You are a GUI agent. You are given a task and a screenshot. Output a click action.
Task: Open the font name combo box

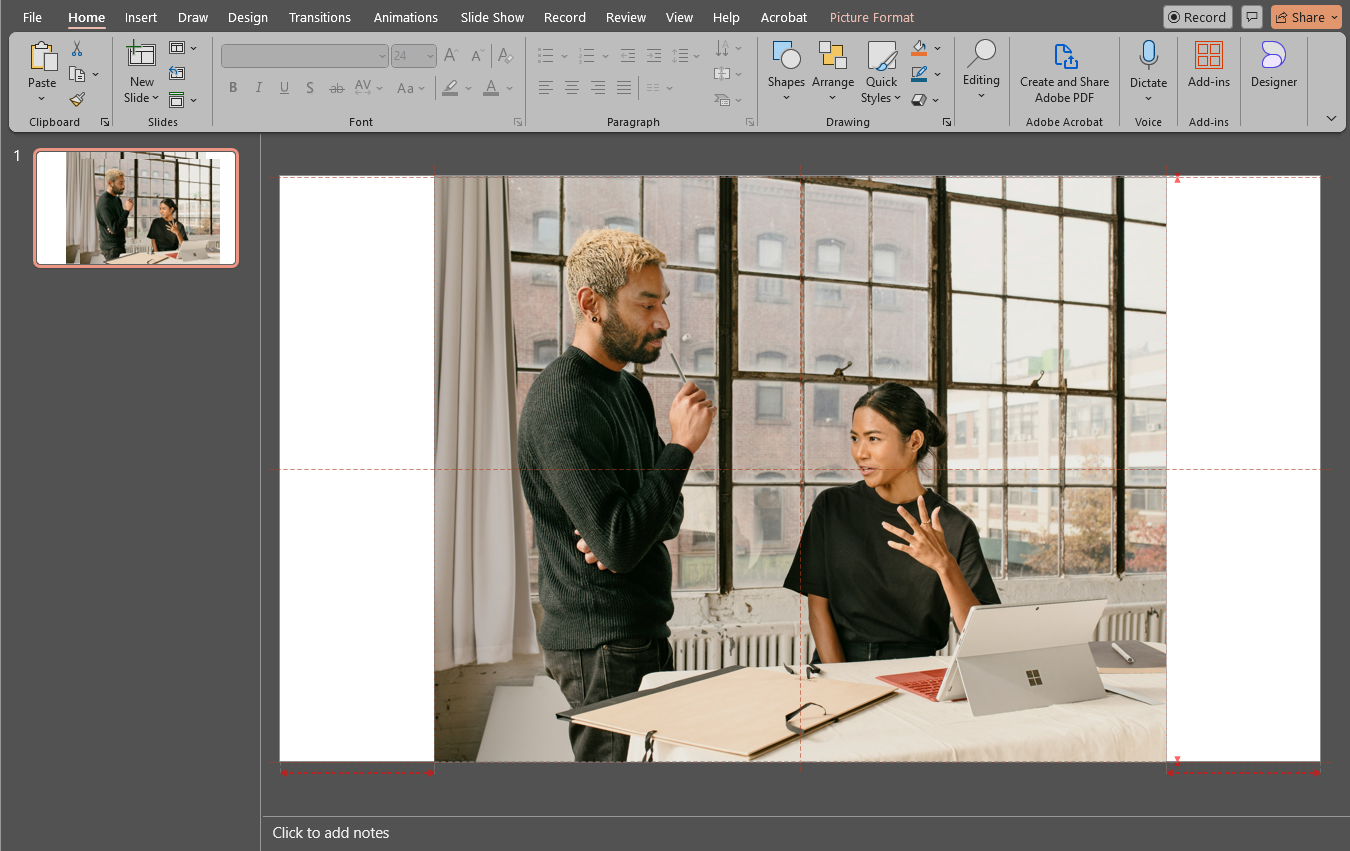tap(305, 56)
